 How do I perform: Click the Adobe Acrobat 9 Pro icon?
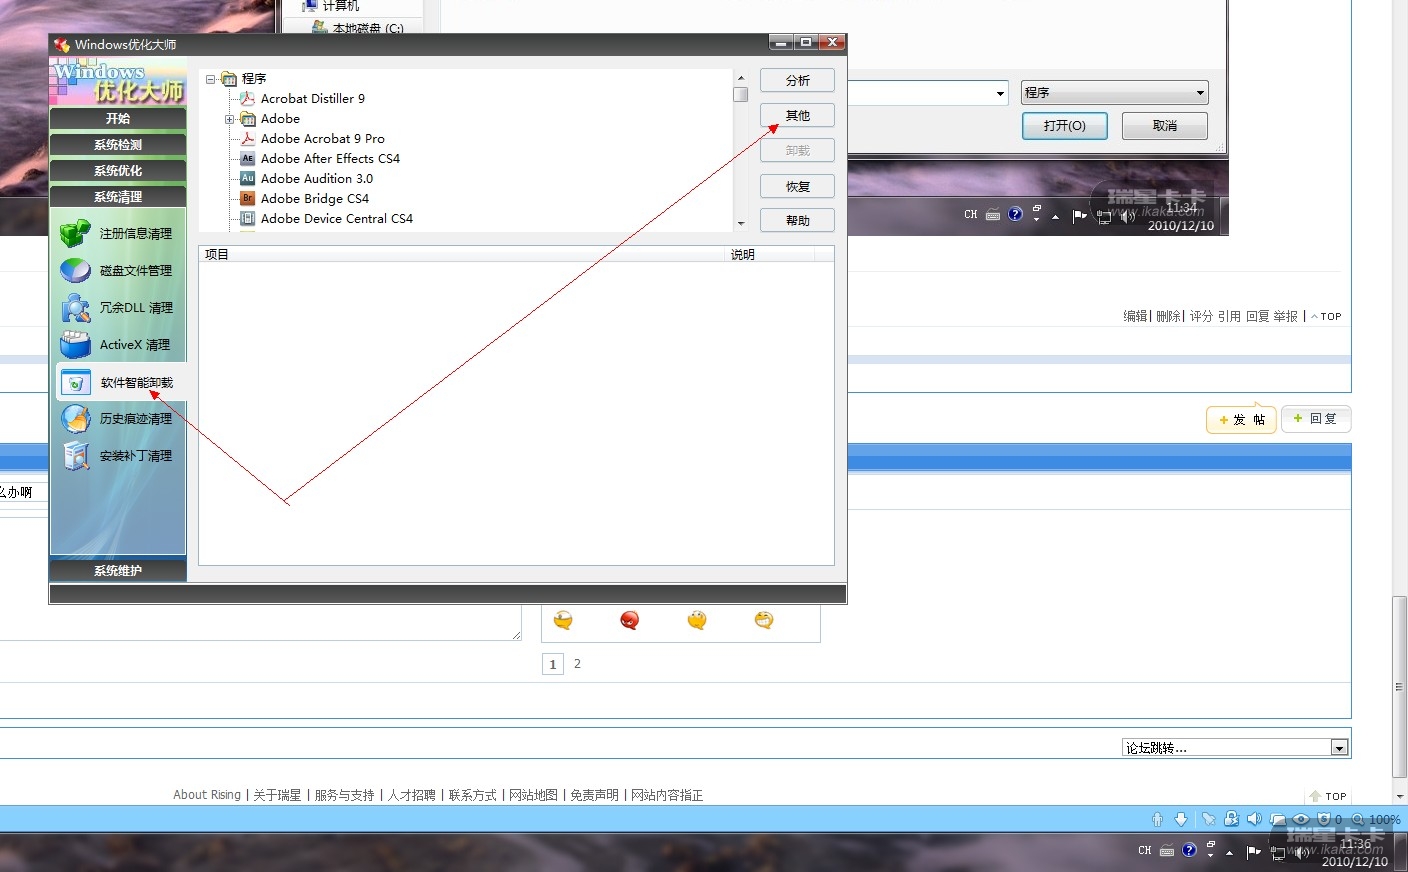point(248,139)
